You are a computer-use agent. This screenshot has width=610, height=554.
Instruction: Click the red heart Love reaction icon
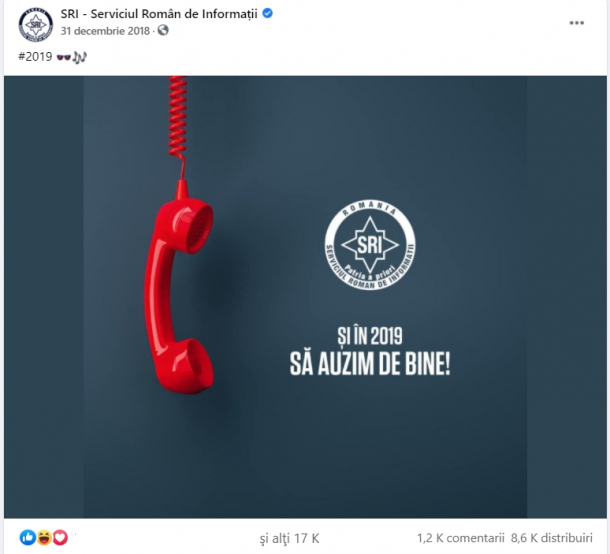click(60, 538)
